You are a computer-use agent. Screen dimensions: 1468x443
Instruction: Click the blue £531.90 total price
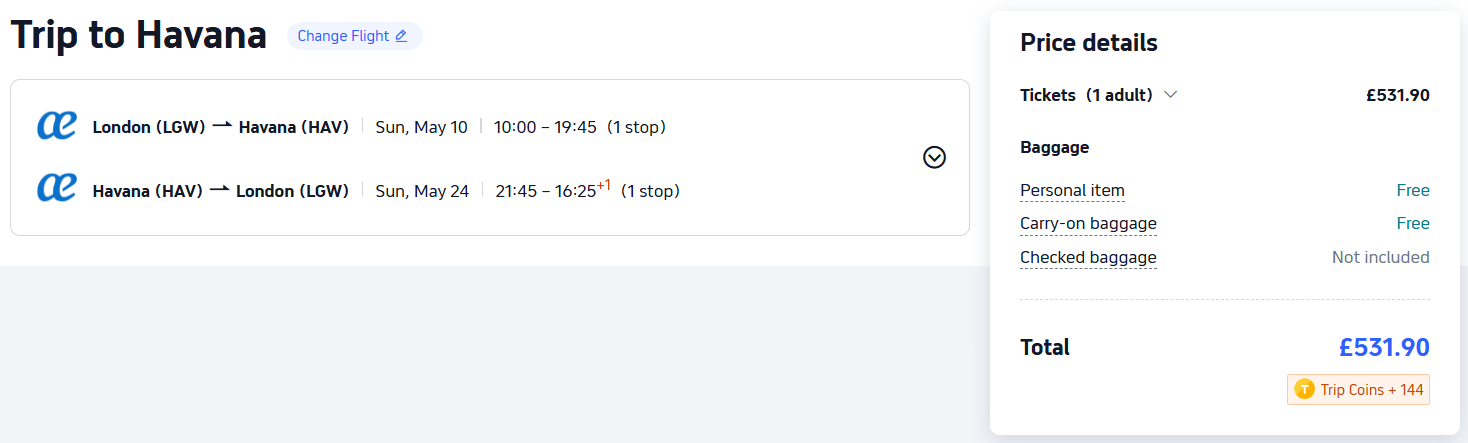point(1384,347)
